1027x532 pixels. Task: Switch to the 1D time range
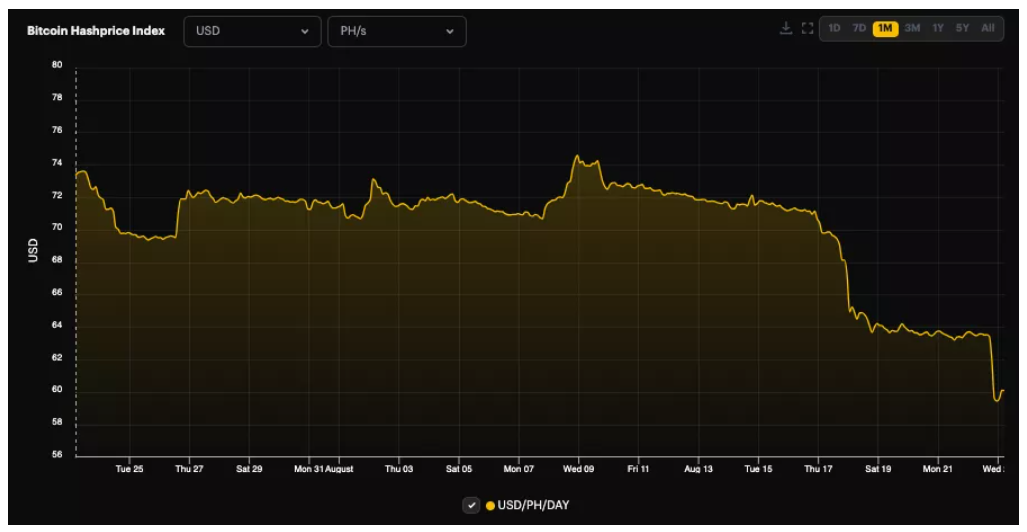[x=835, y=28]
